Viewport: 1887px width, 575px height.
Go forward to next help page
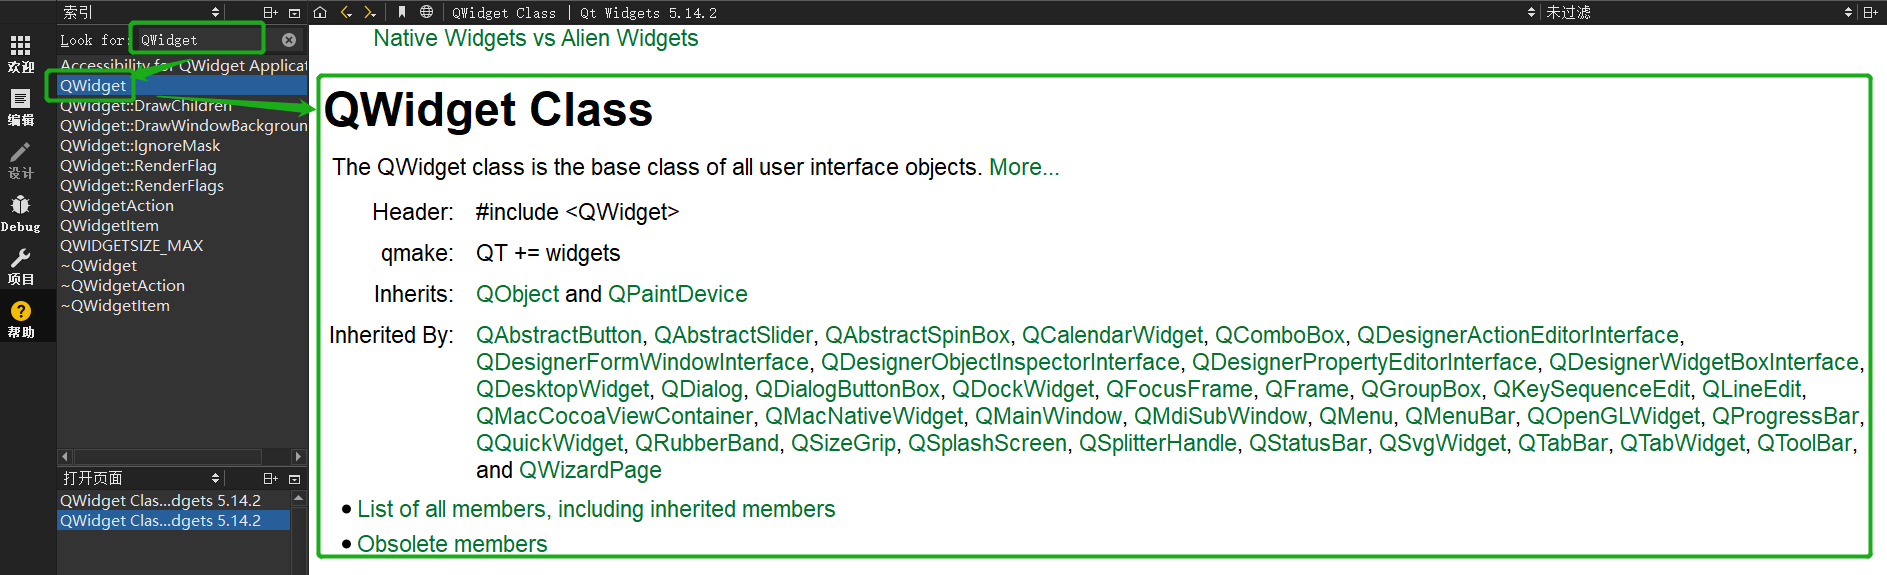(x=370, y=13)
